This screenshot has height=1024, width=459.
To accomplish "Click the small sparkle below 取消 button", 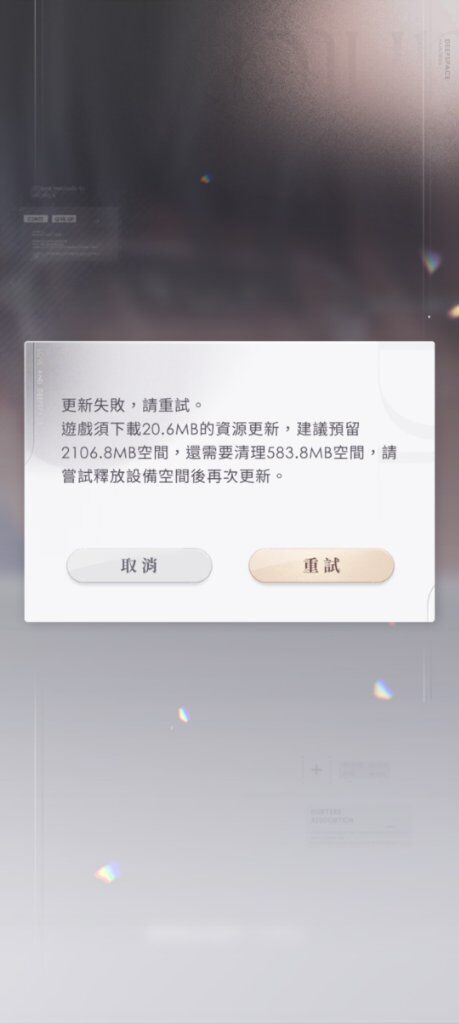I will coord(183,715).
